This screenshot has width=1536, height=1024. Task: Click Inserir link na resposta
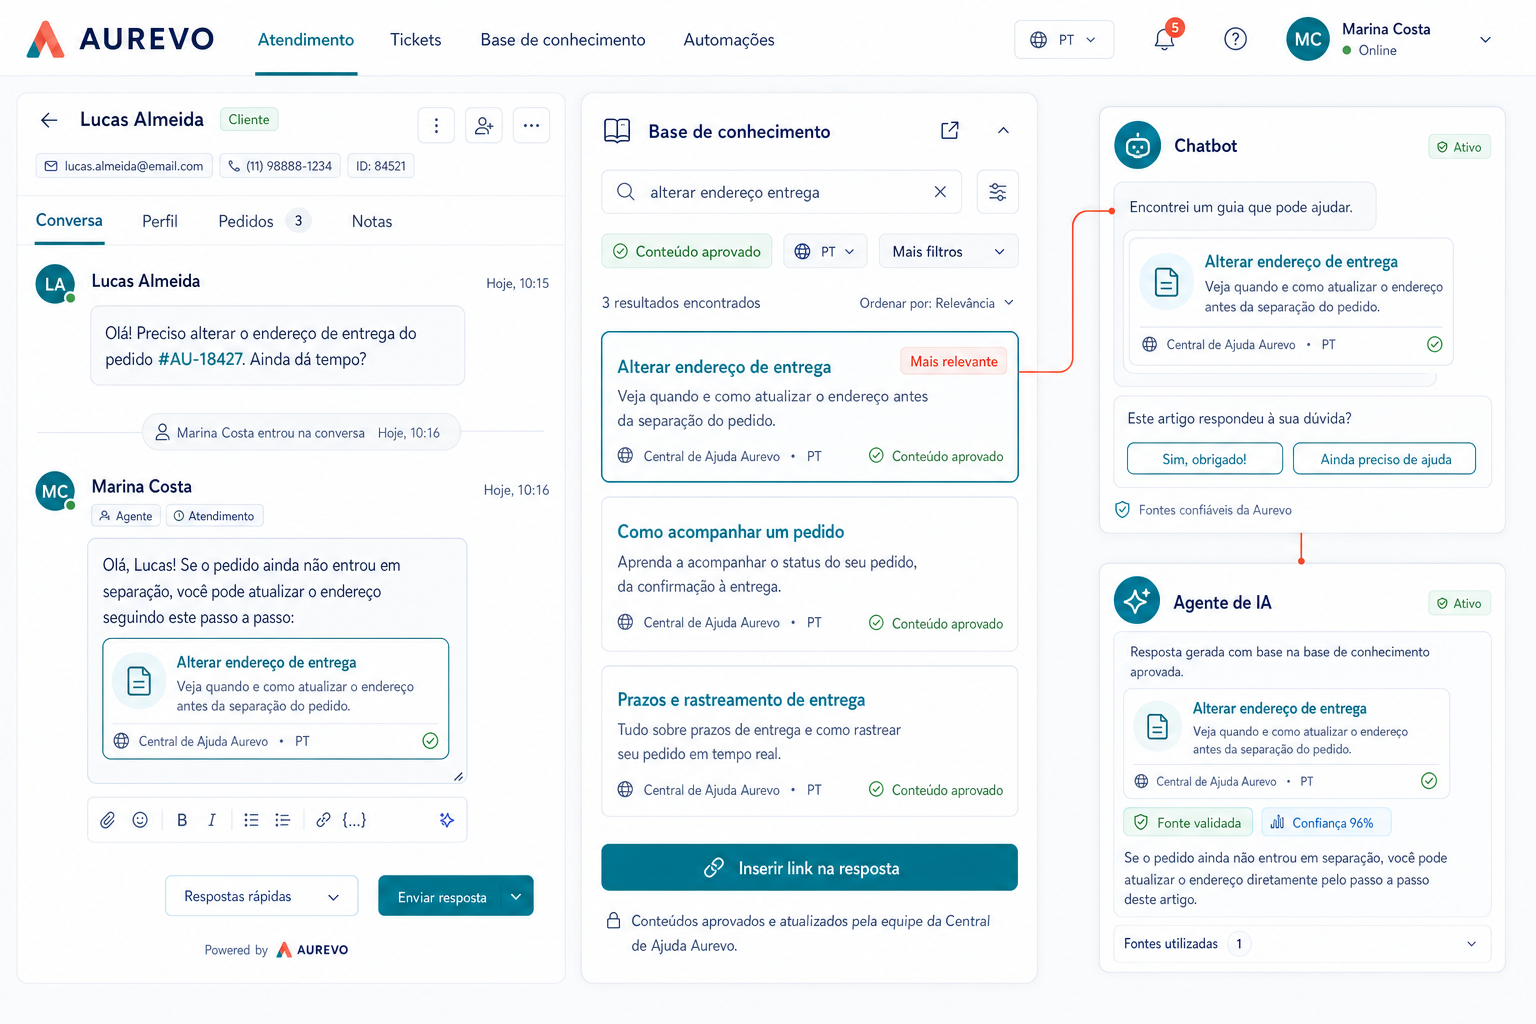tap(809, 868)
